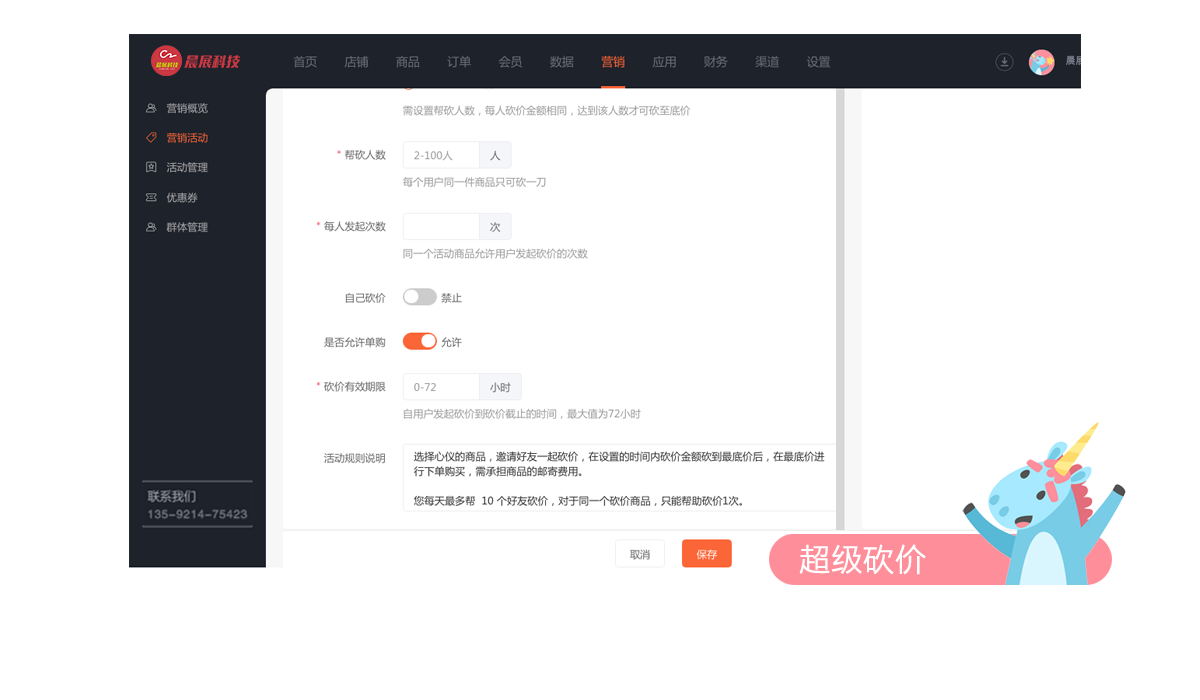
Task: Click the 活动管理 sidebar icon
Action: (151, 168)
